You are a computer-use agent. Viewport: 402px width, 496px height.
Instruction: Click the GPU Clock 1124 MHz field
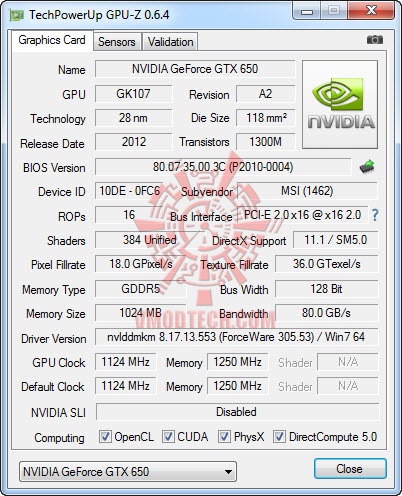point(125,362)
